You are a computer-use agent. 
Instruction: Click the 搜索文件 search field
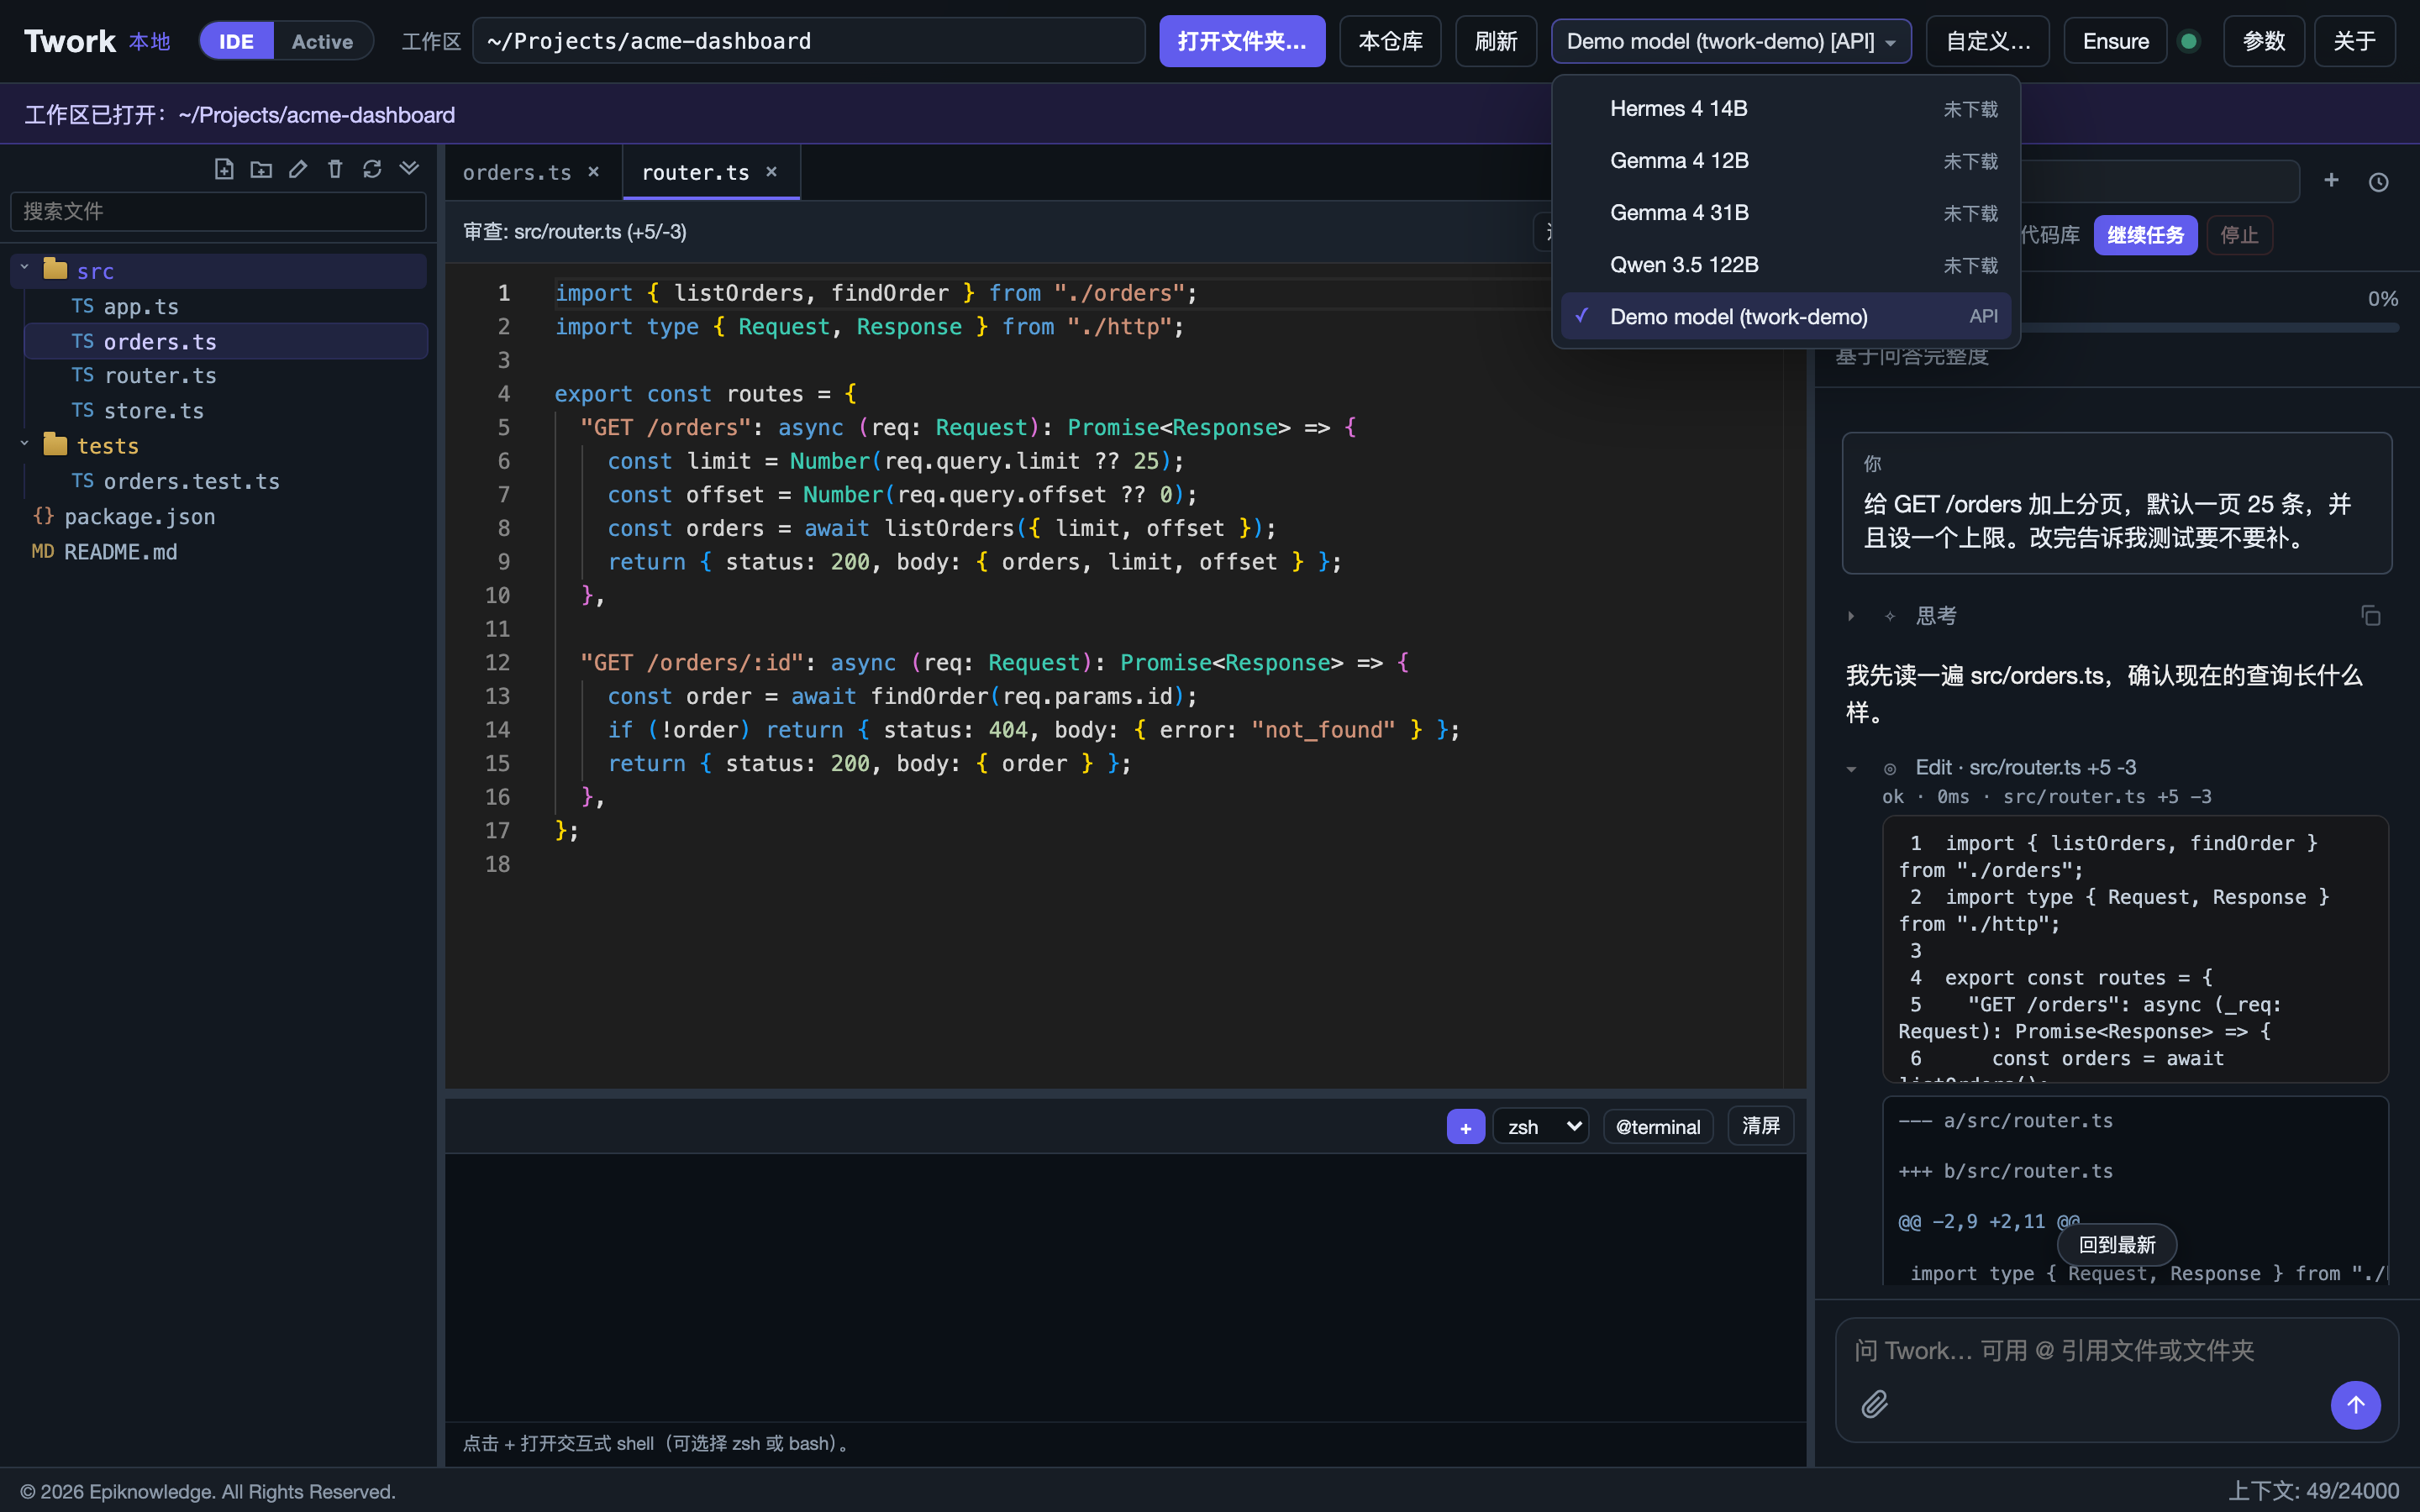tap(218, 211)
